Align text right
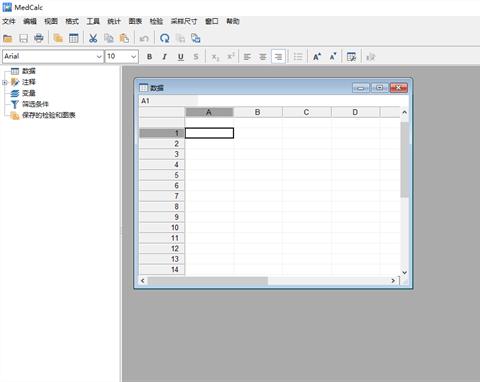 point(278,57)
